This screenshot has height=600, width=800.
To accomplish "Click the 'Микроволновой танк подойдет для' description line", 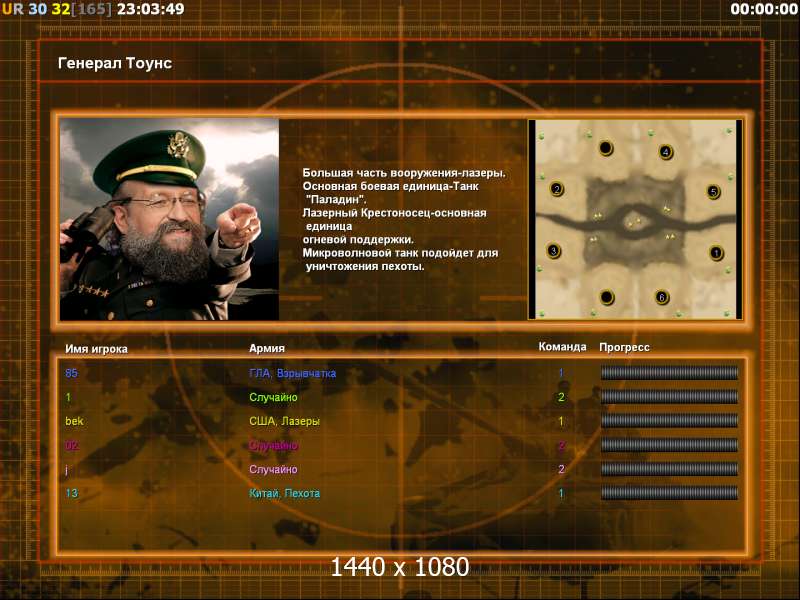I will coord(401,253).
